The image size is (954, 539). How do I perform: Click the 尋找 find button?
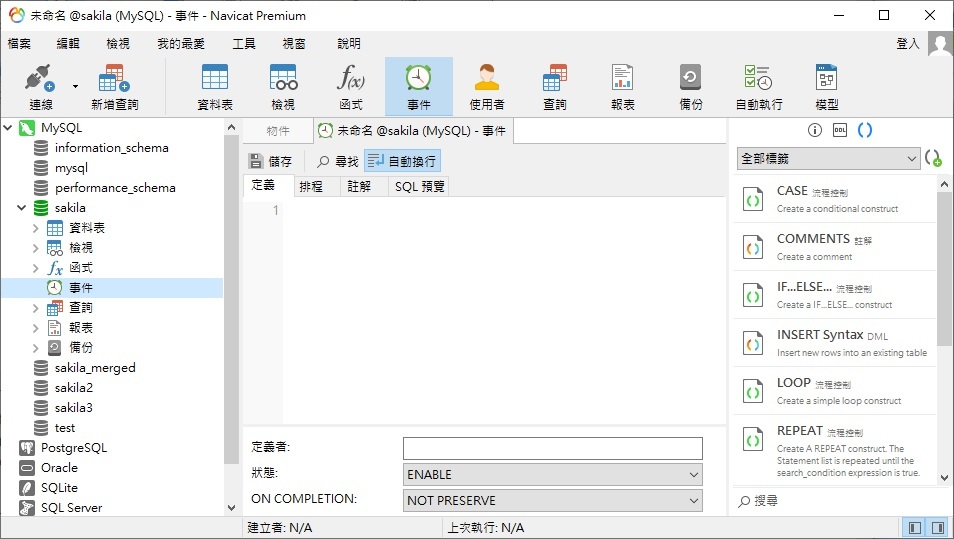point(338,161)
